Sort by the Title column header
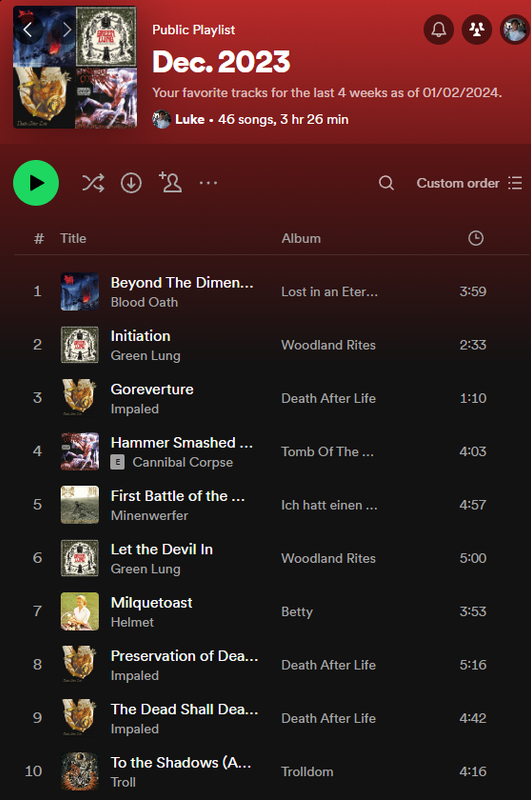The image size is (531, 800). click(x=73, y=238)
